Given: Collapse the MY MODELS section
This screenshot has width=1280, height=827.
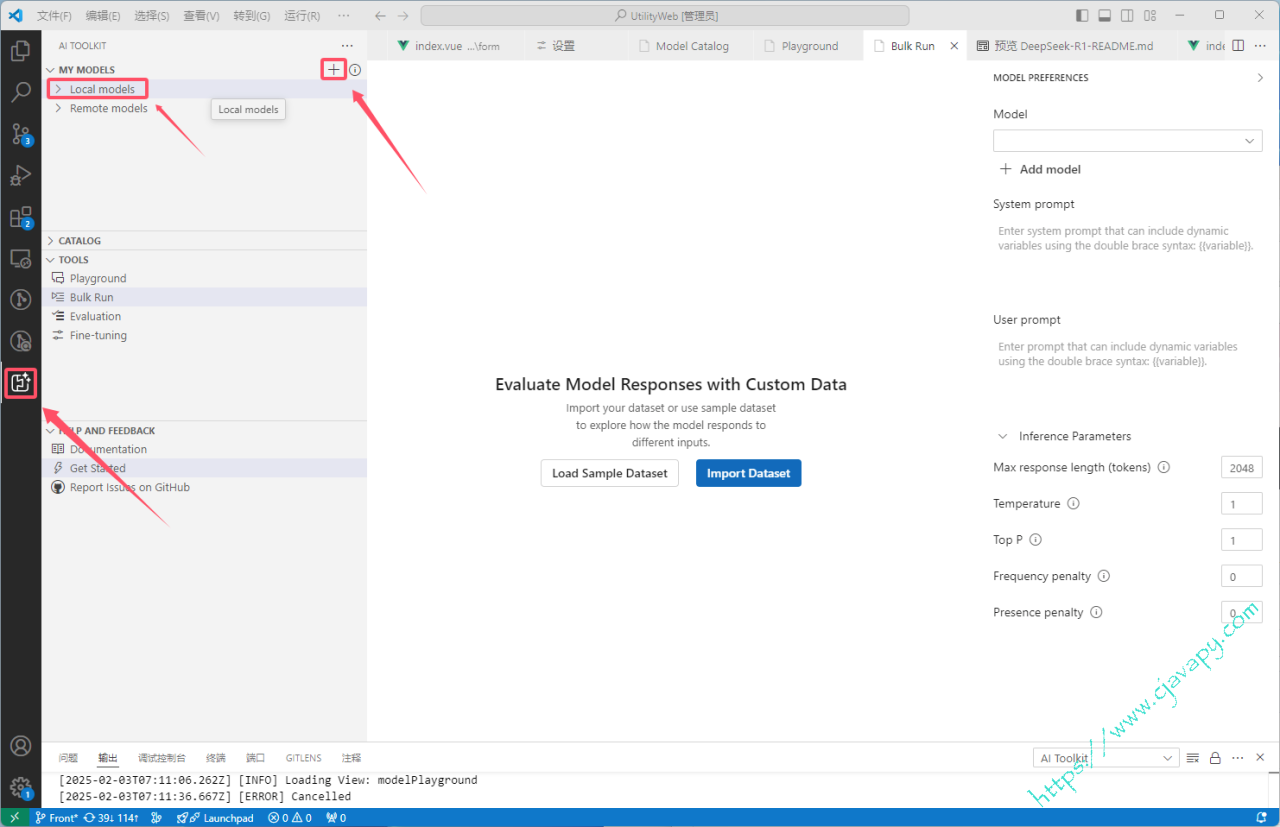Looking at the screenshot, I should (x=50, y=70).
